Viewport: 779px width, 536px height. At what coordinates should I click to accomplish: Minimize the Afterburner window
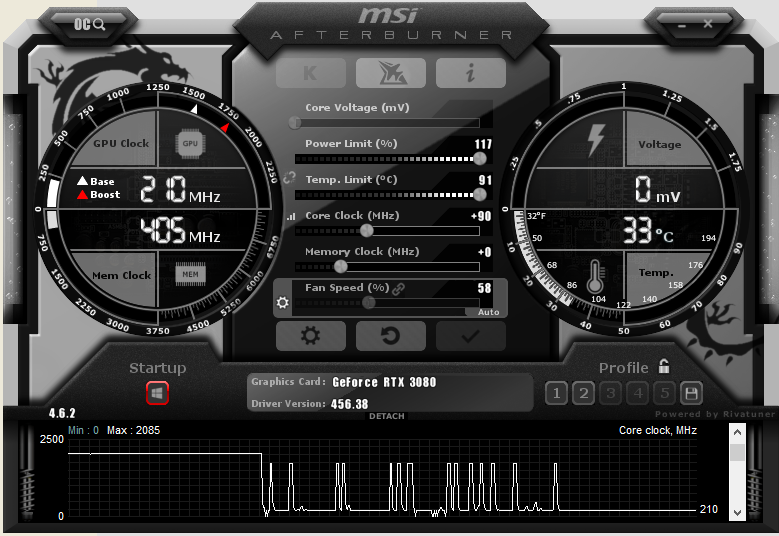[x=682, y=25]
